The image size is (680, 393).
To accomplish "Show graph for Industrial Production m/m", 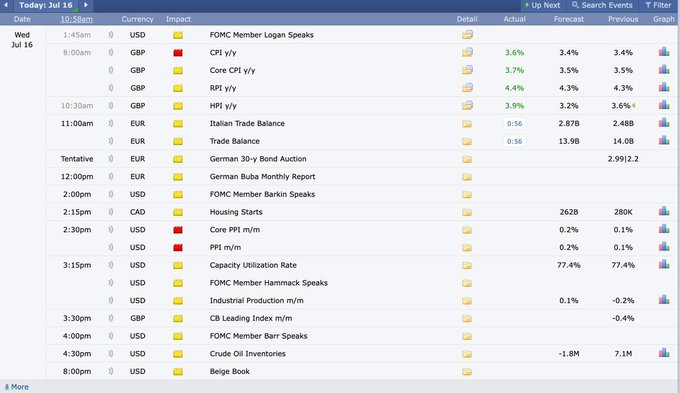I will point(664,300).
